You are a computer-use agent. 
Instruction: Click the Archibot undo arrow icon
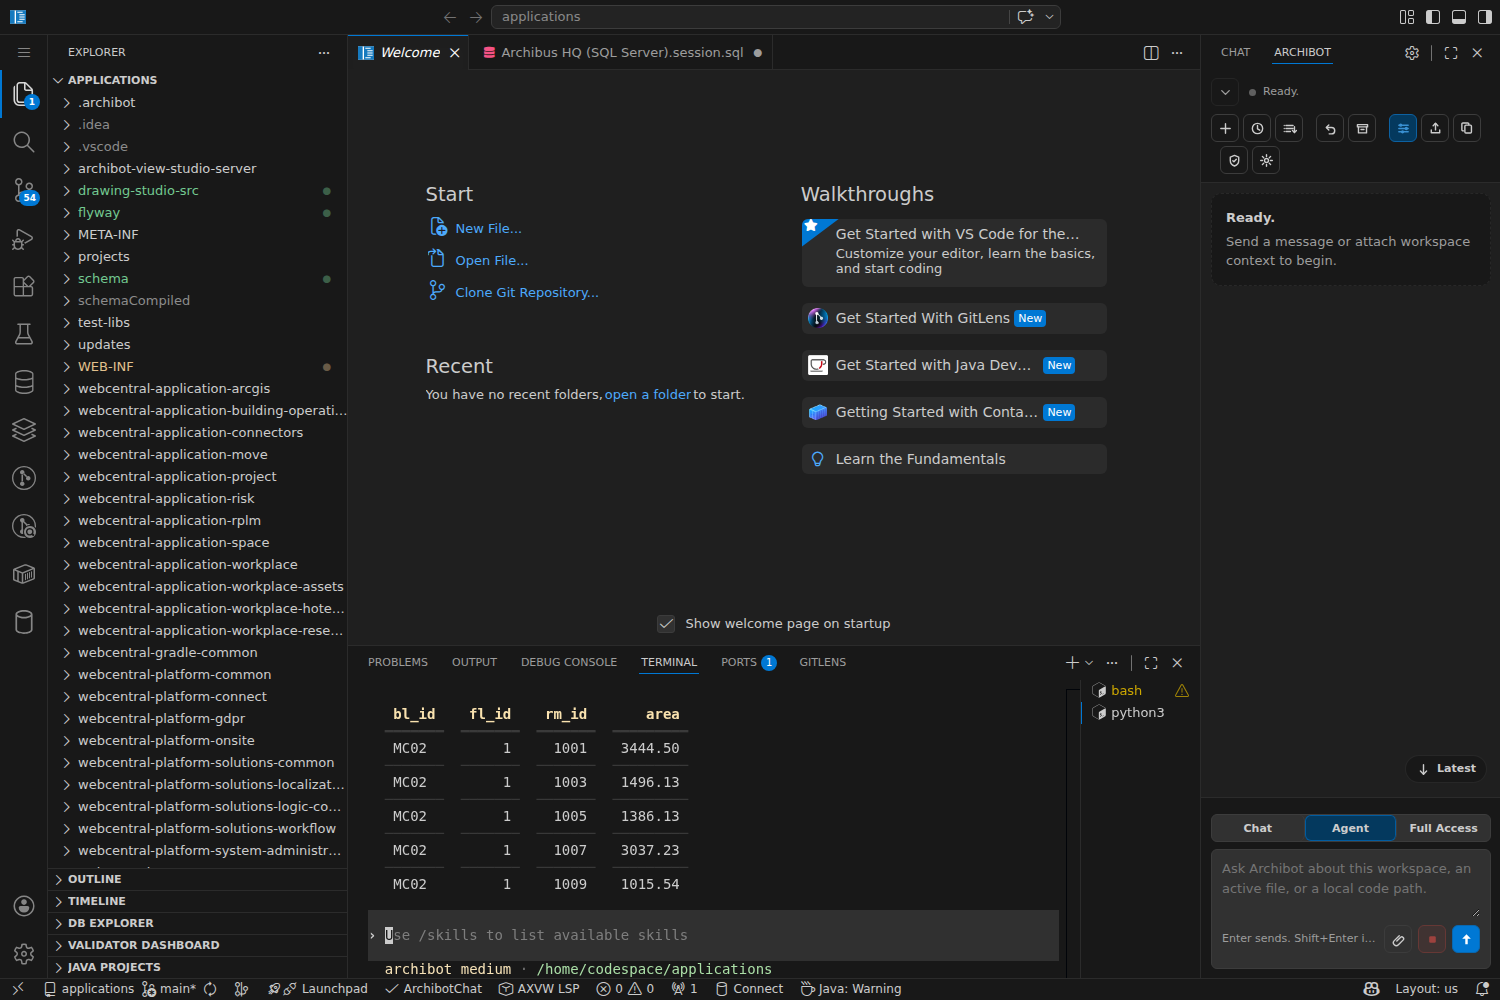(x=1330, y=128)
